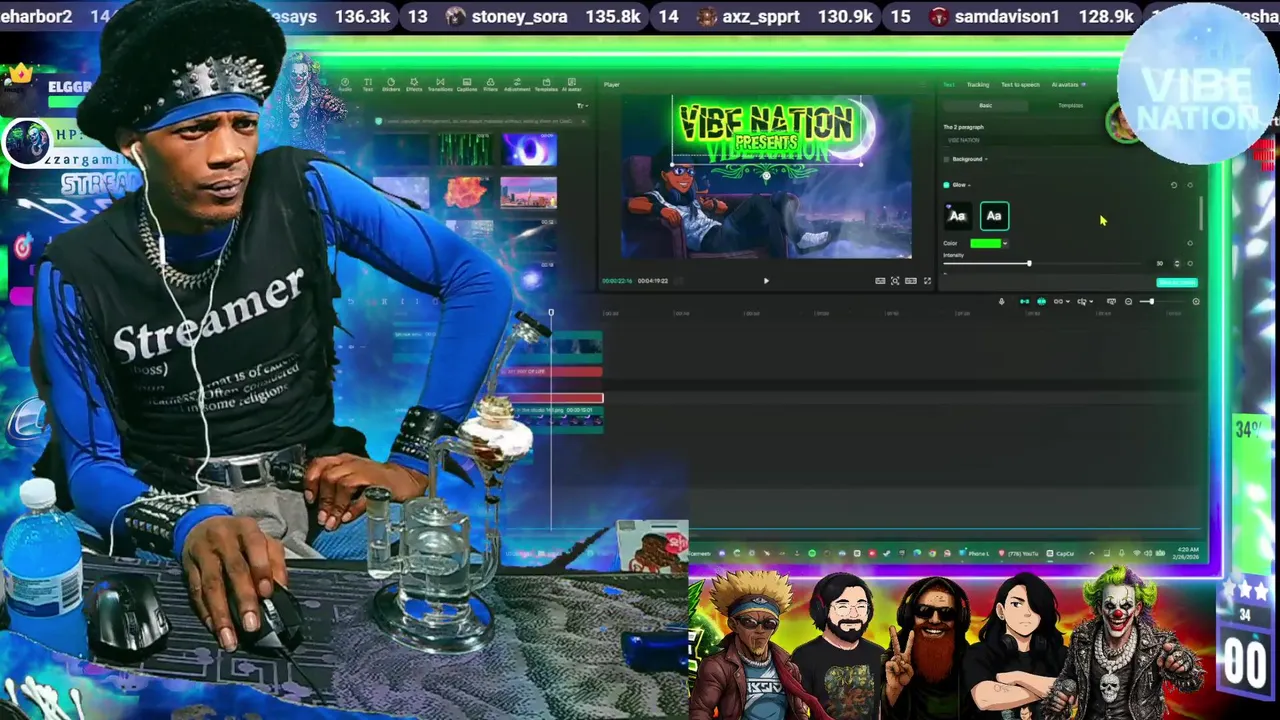Toggle main track magnet above timeline
Screen dimensions: 1280x720
(x=1025, y=301)
